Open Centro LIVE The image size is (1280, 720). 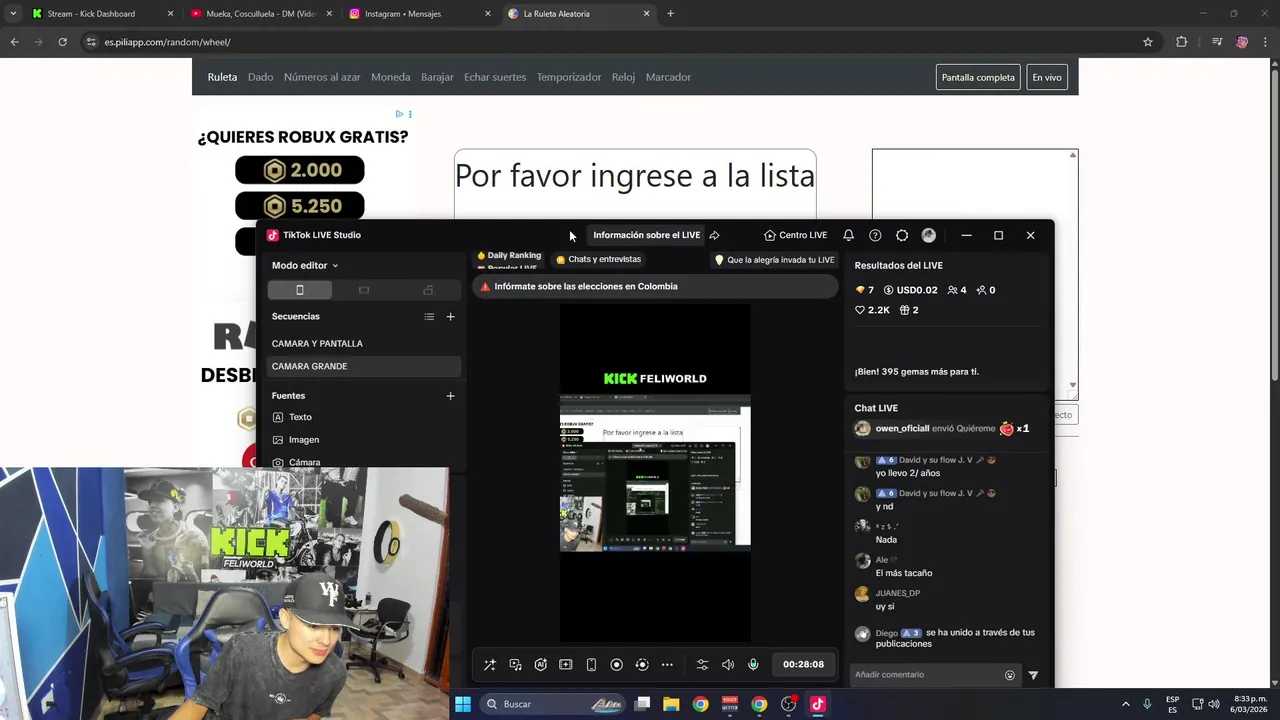pyautogui.click(x=795, y=235)
